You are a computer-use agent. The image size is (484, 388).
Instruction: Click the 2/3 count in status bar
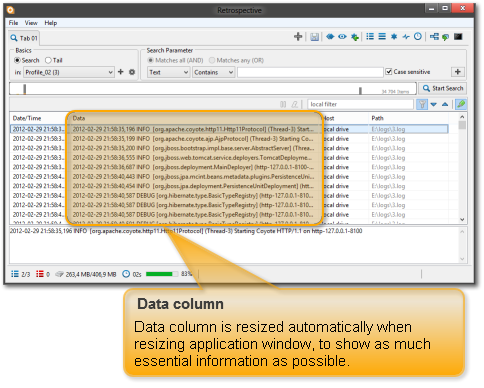pyautogui.click(x=26, y=274)
